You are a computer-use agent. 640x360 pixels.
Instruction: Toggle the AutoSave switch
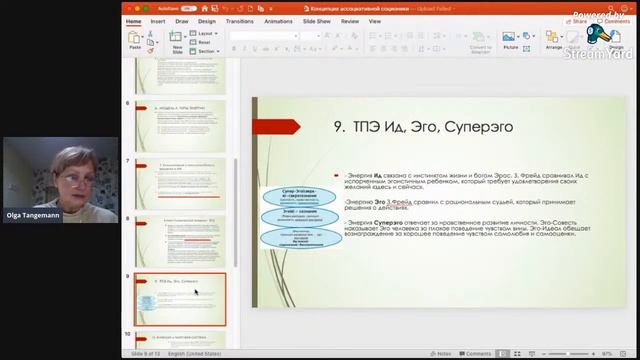point(189,8)
